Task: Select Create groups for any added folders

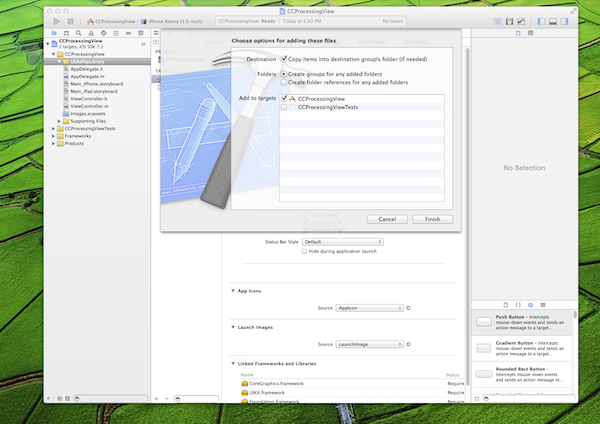Action: click(284, 73)
